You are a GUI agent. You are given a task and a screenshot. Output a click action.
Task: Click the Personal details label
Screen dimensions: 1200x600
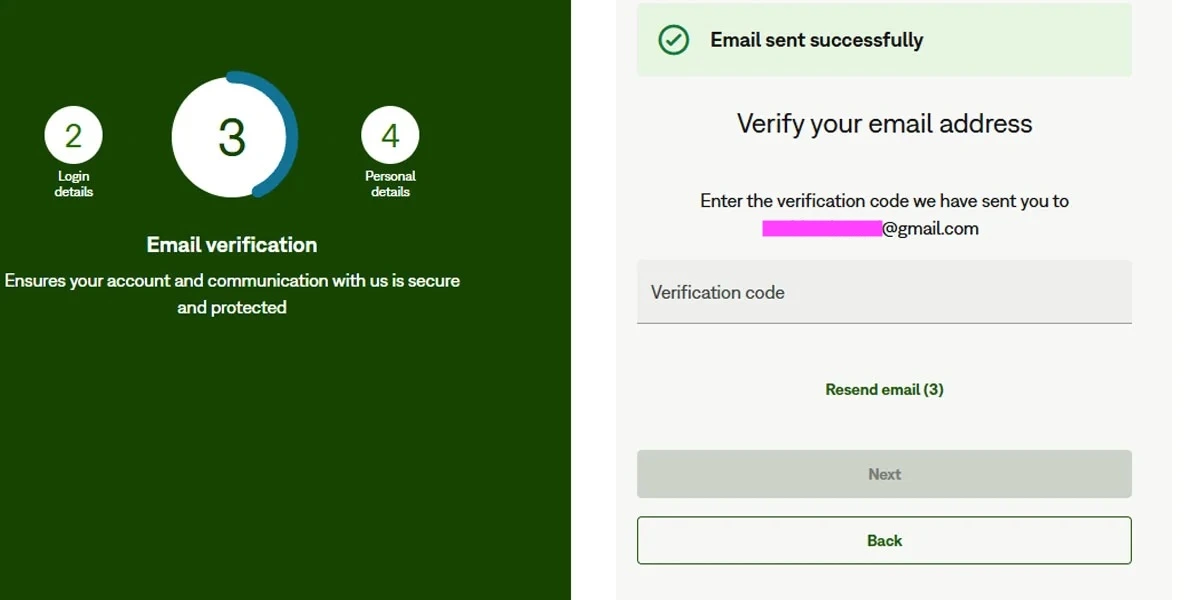pyautogui.click(x=390, y=183)
